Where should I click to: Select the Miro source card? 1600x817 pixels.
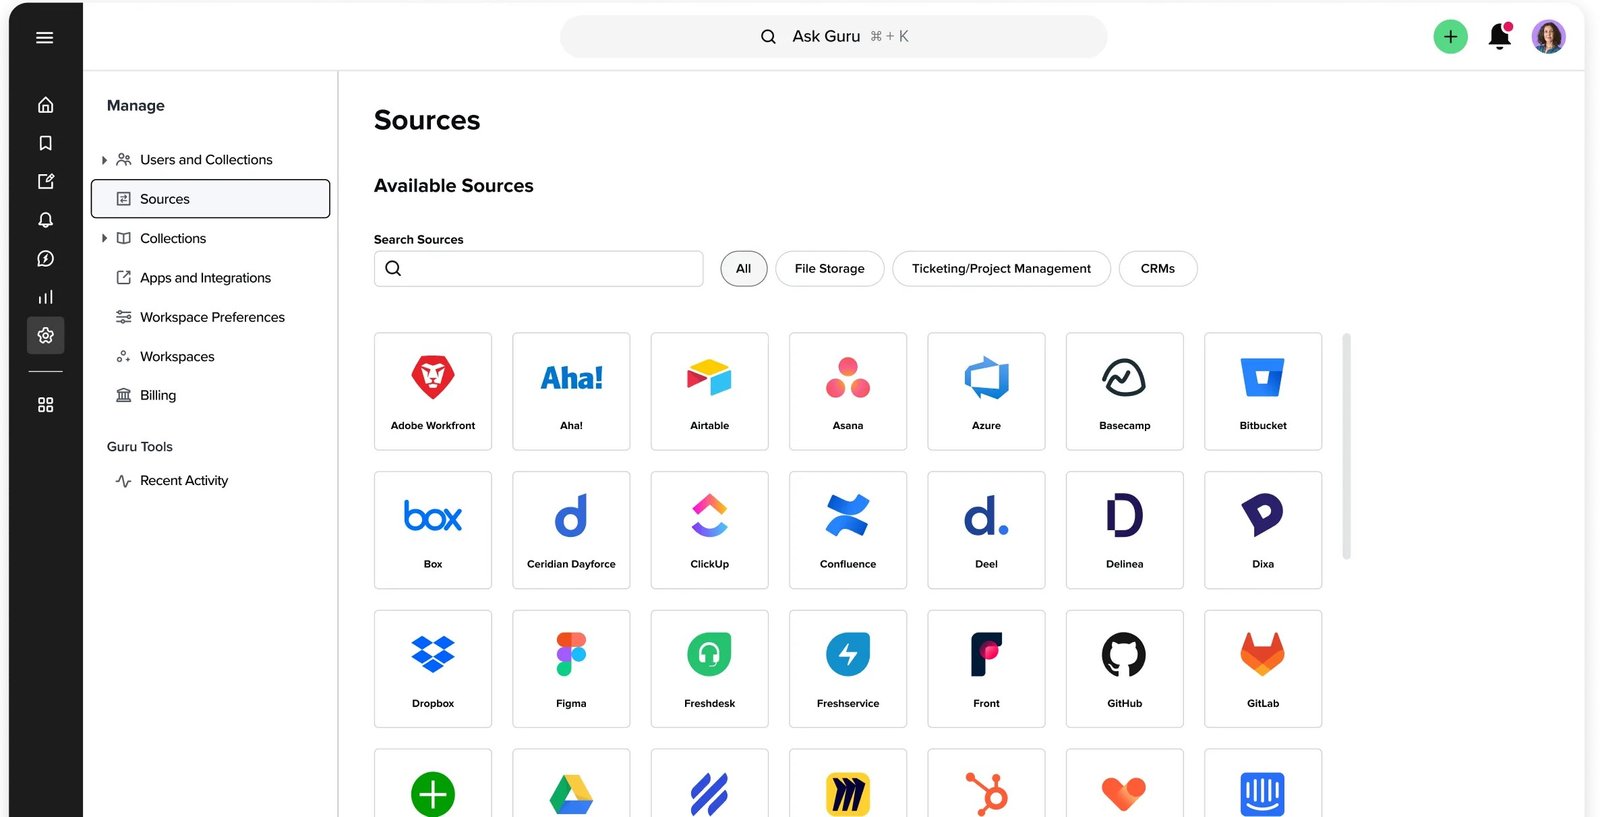pyautogui.click(x=848, y=783)
